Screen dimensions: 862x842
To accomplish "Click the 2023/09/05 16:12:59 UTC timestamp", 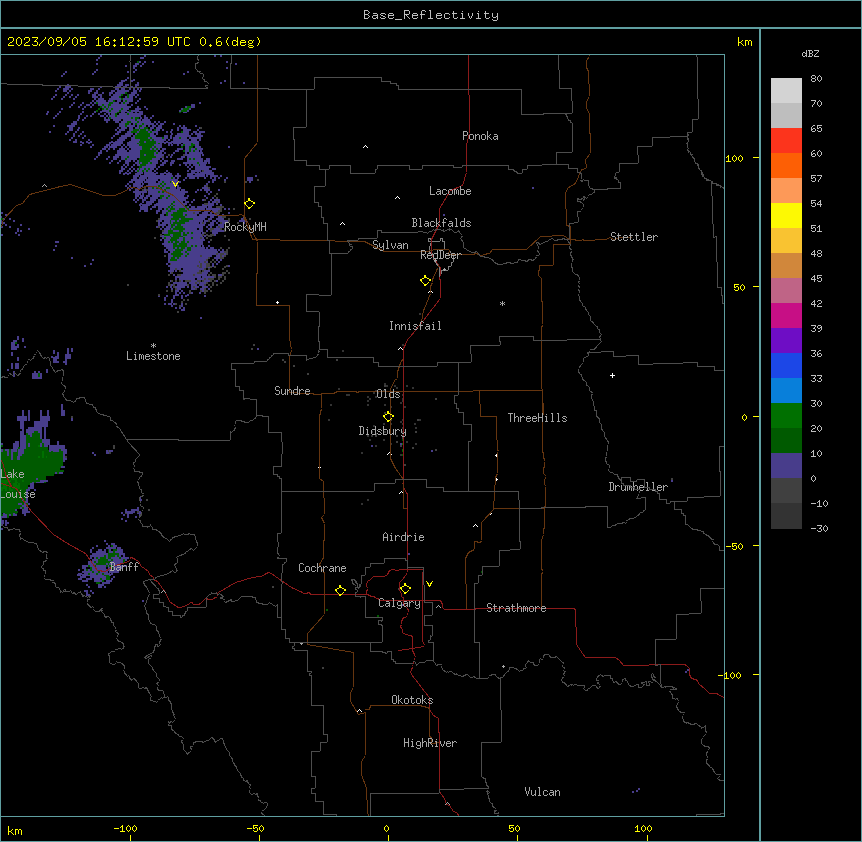I will 99,42.
